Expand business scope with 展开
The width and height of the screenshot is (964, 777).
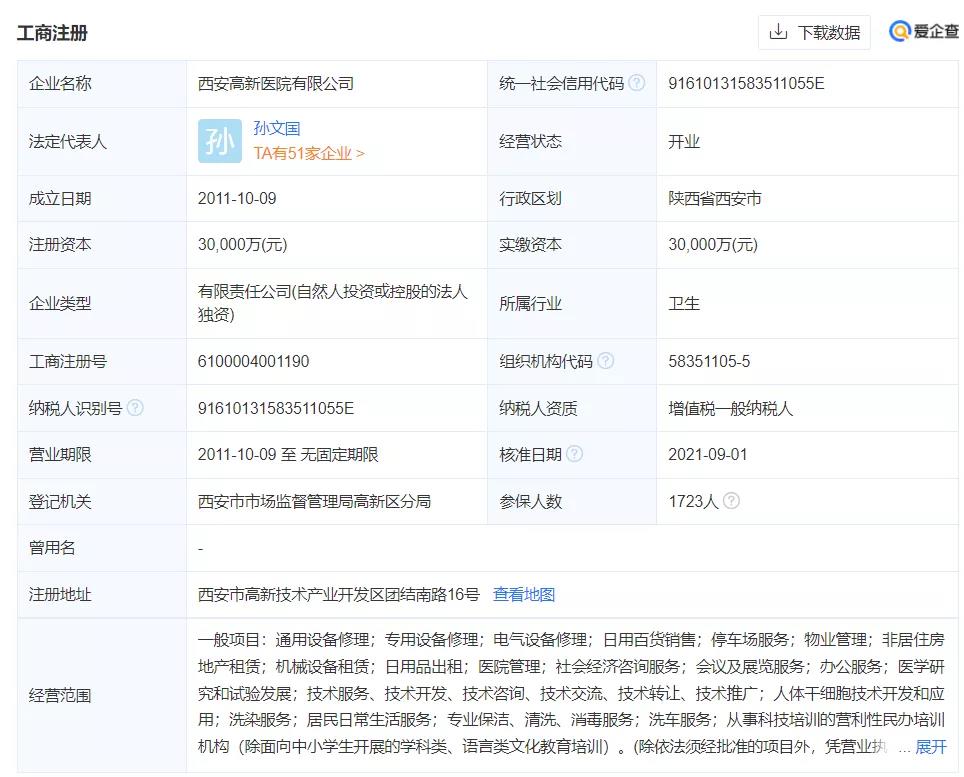coord(931,747)
